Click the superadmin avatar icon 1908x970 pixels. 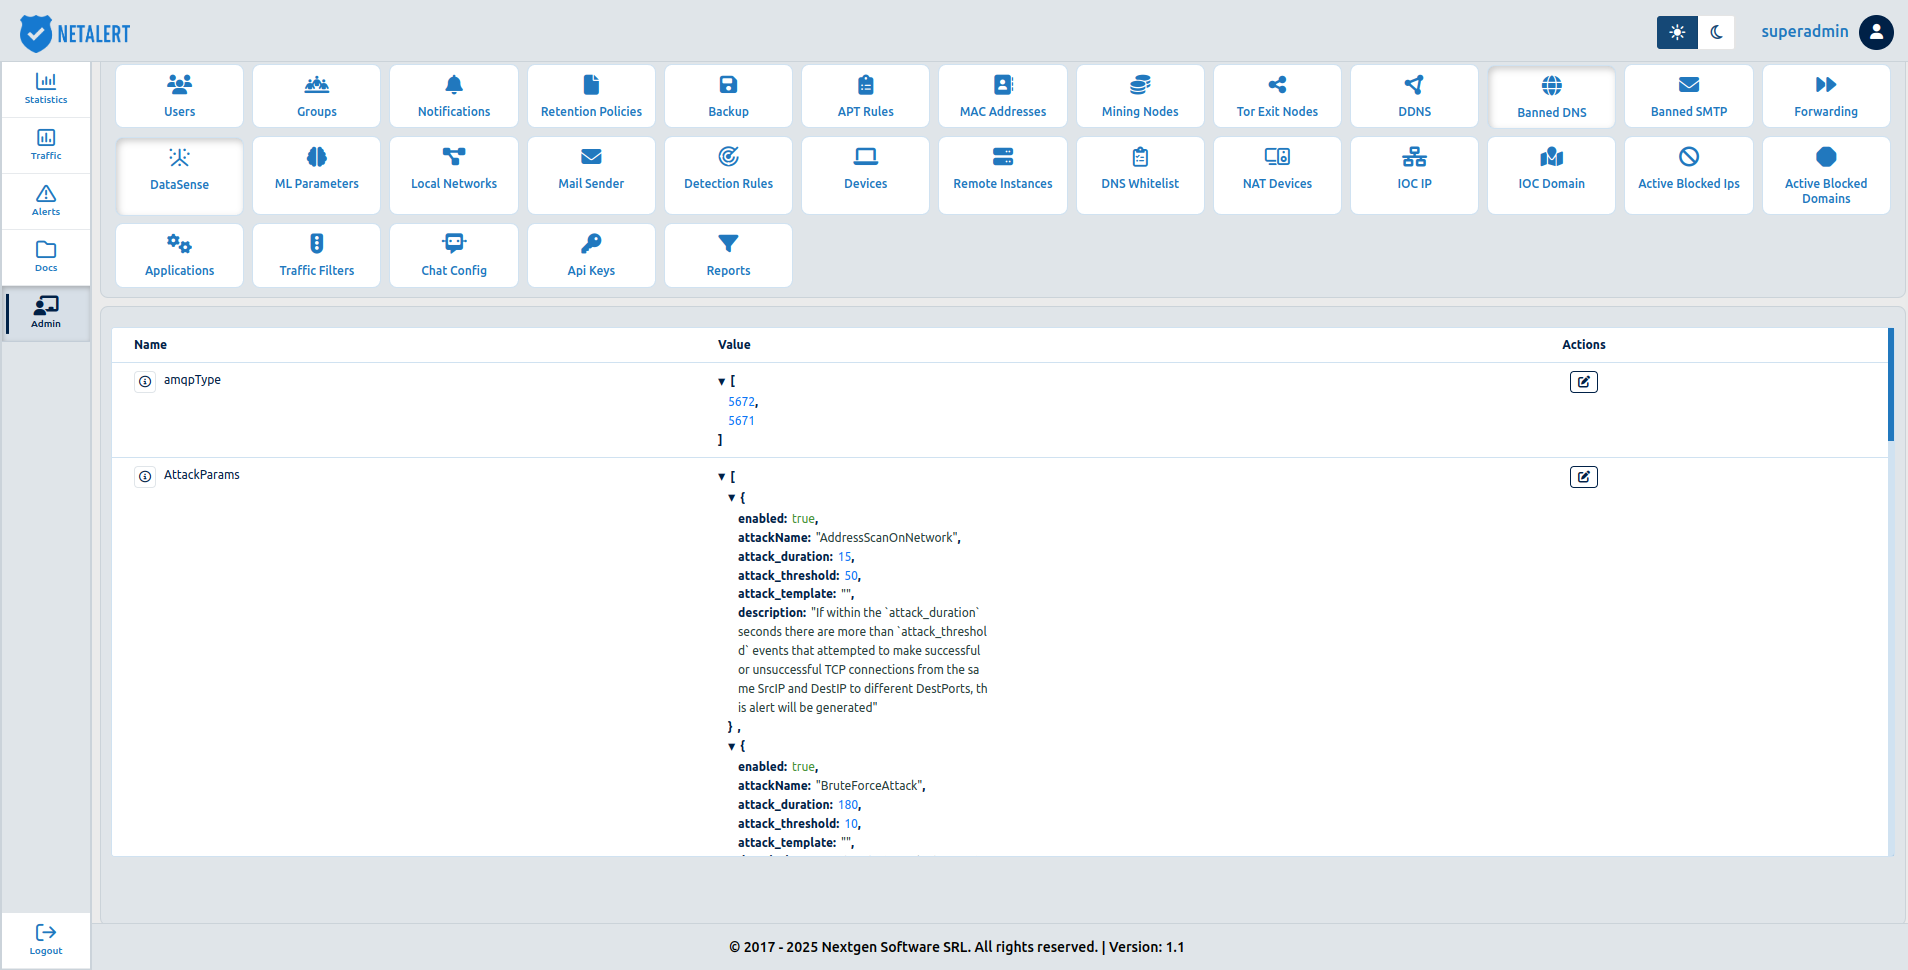click(1876, 32)
